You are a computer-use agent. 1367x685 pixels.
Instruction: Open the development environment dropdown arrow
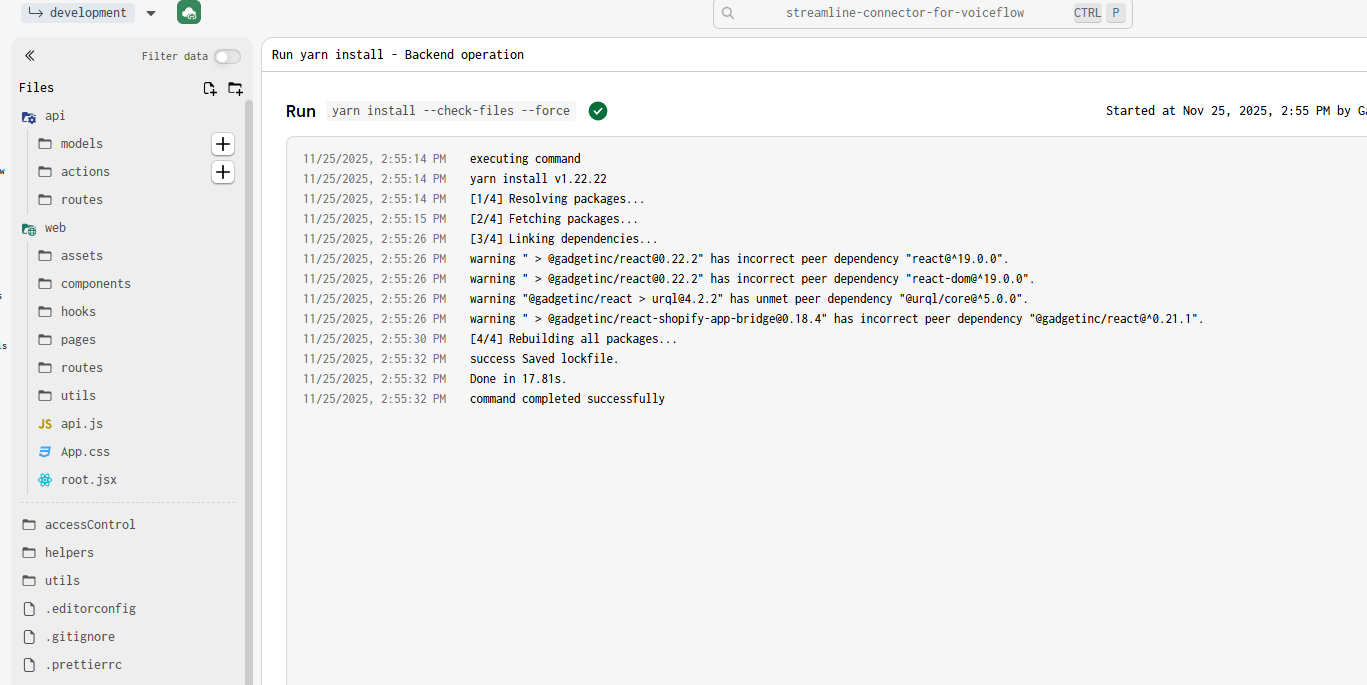point(151,13)
